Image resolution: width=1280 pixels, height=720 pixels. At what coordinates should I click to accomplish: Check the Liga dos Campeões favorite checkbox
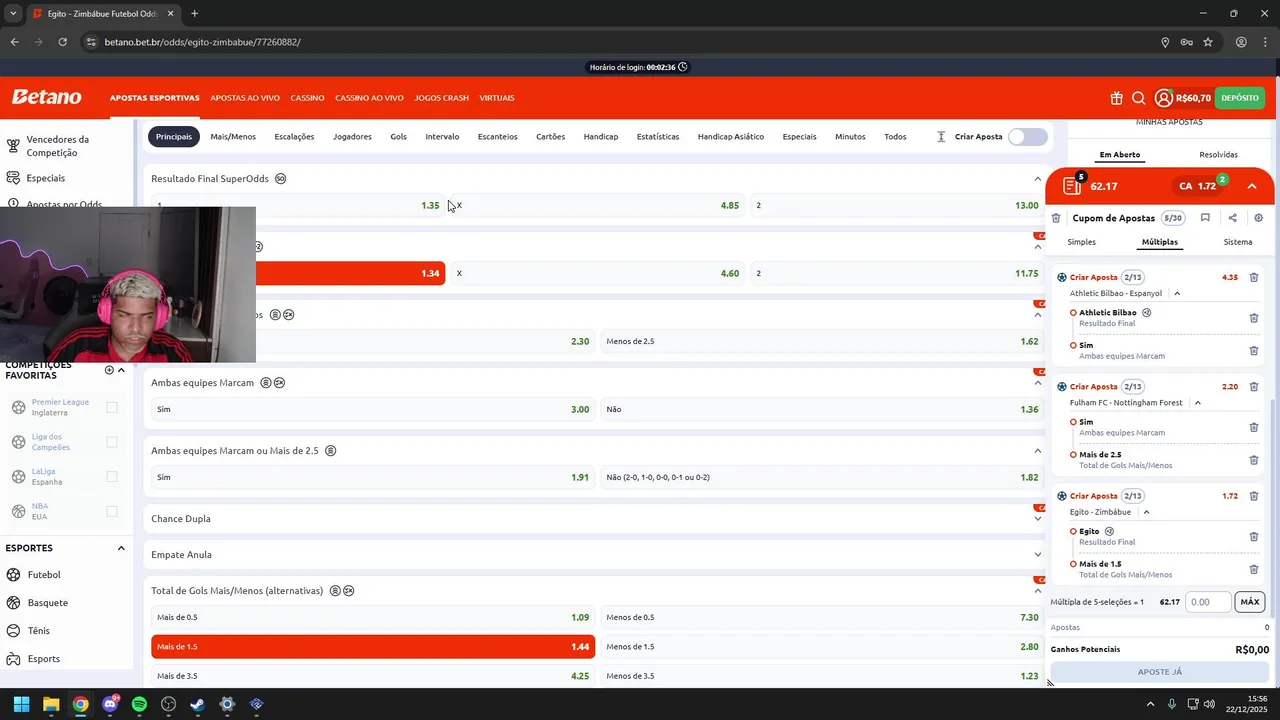point(112,442)
